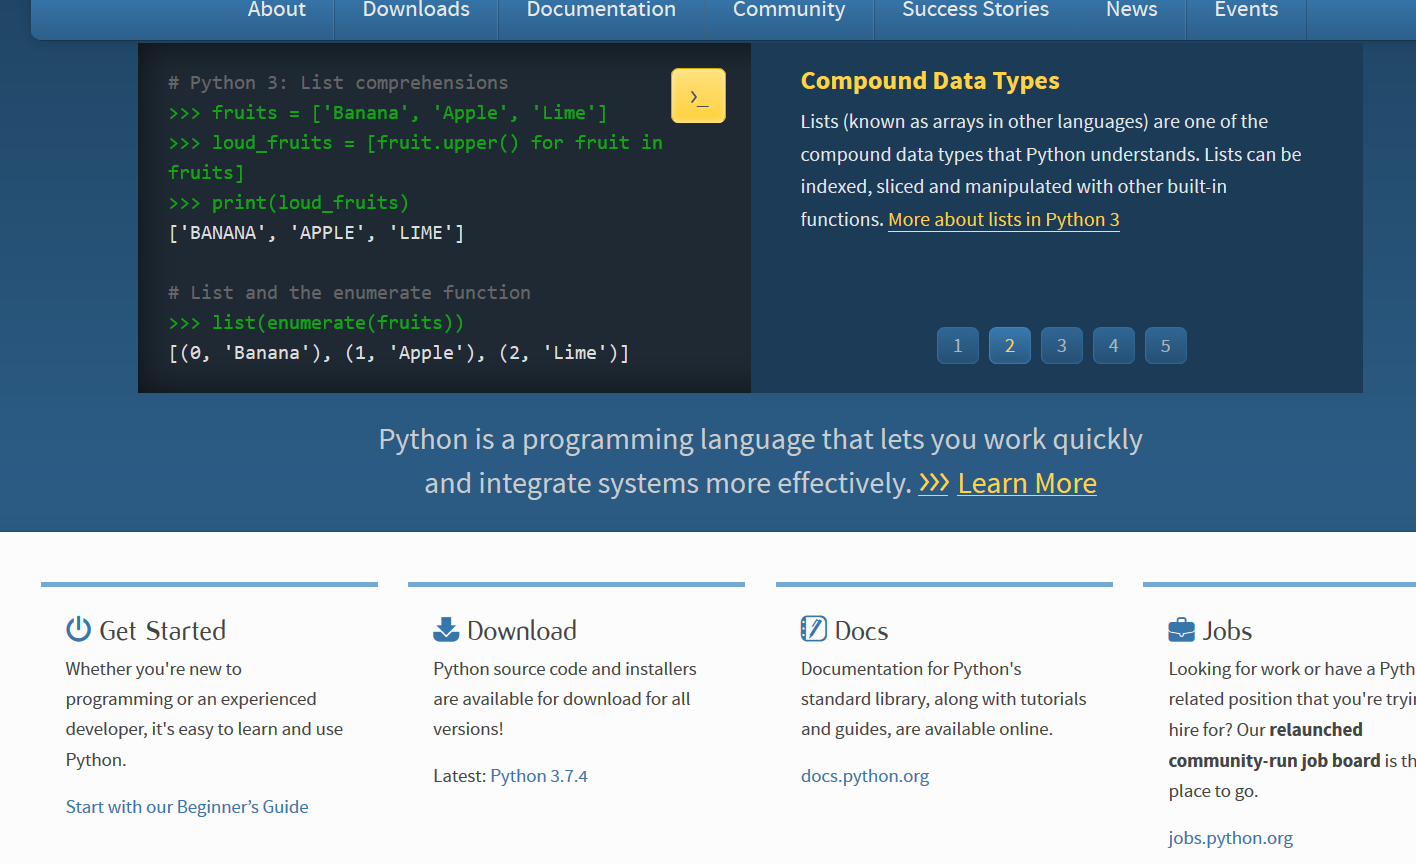
Task: Follow the 'More about lists in Python 3' link
Action: (1004, 220)
